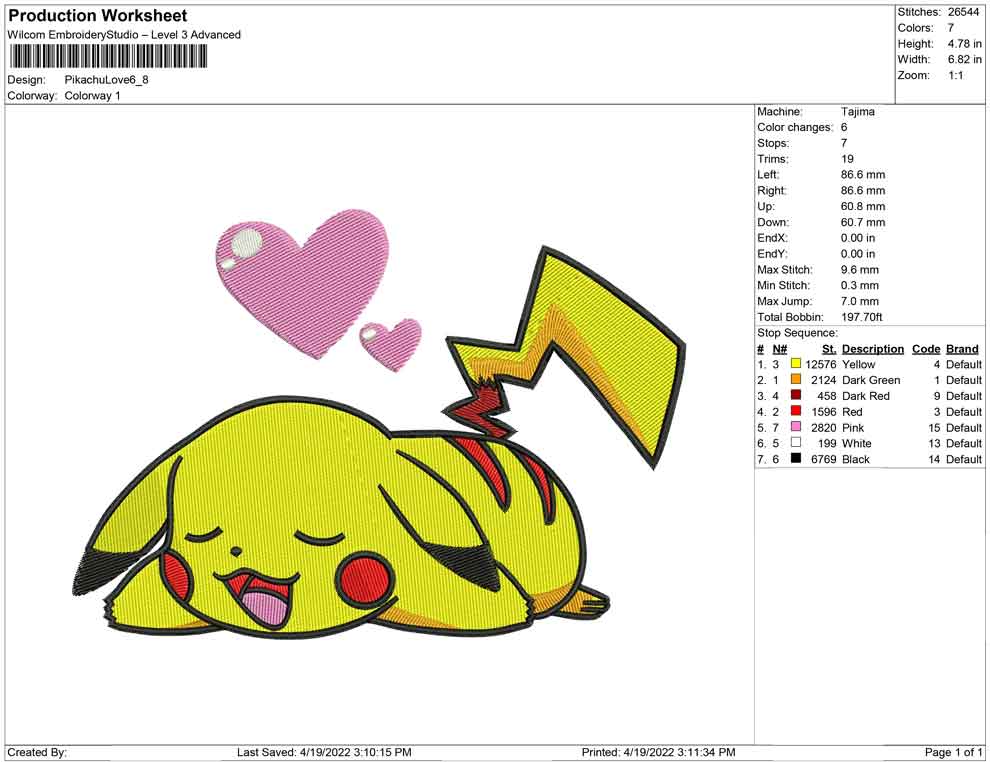Viewport: 990px width, 762px height.
Task: Click the Description column header
Action: (x=873, y=349)
